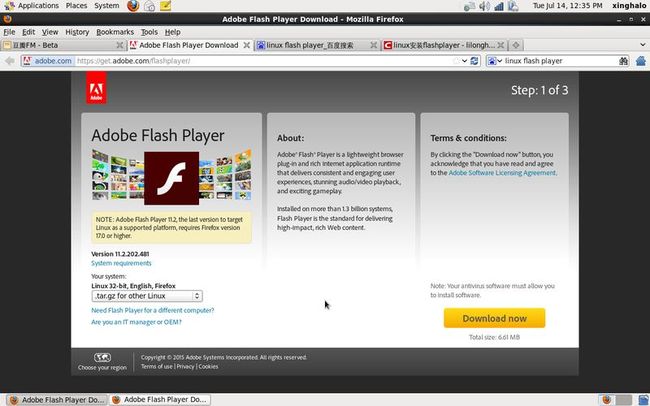Close the linux flash player search tab
650x406 pixels.
373,45
